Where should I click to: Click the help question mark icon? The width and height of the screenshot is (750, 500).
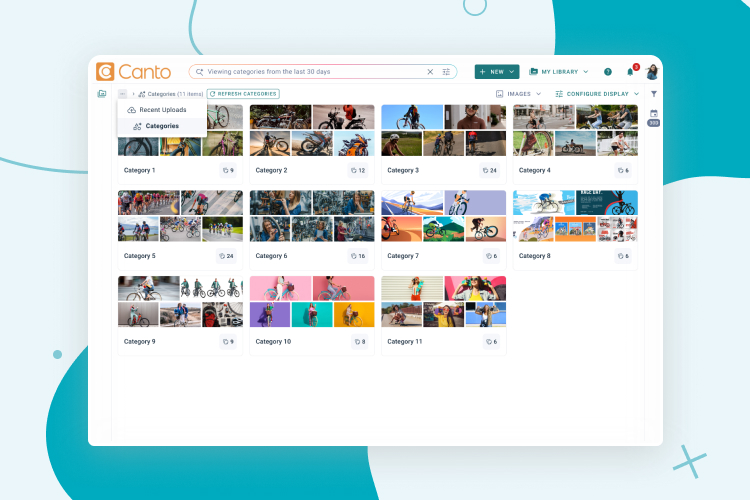608,72
